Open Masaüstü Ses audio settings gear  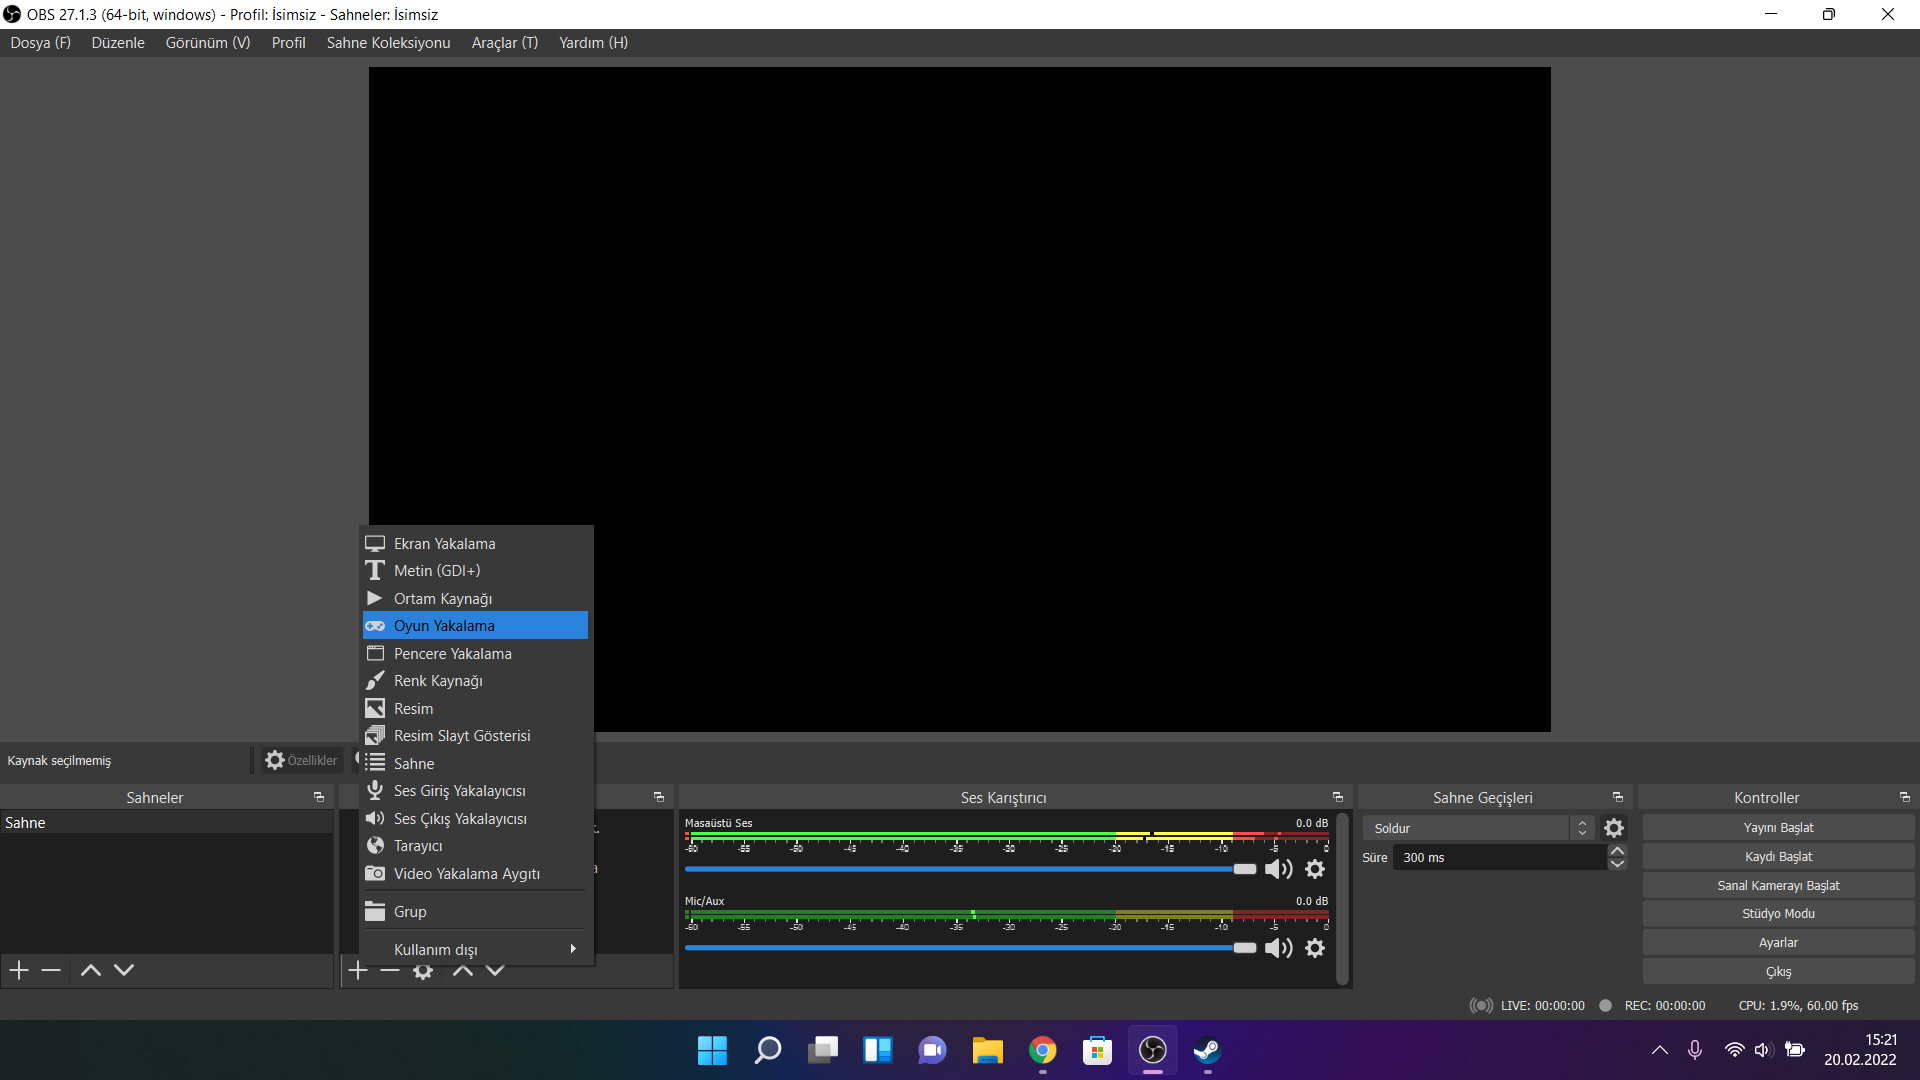[1315, 869]
